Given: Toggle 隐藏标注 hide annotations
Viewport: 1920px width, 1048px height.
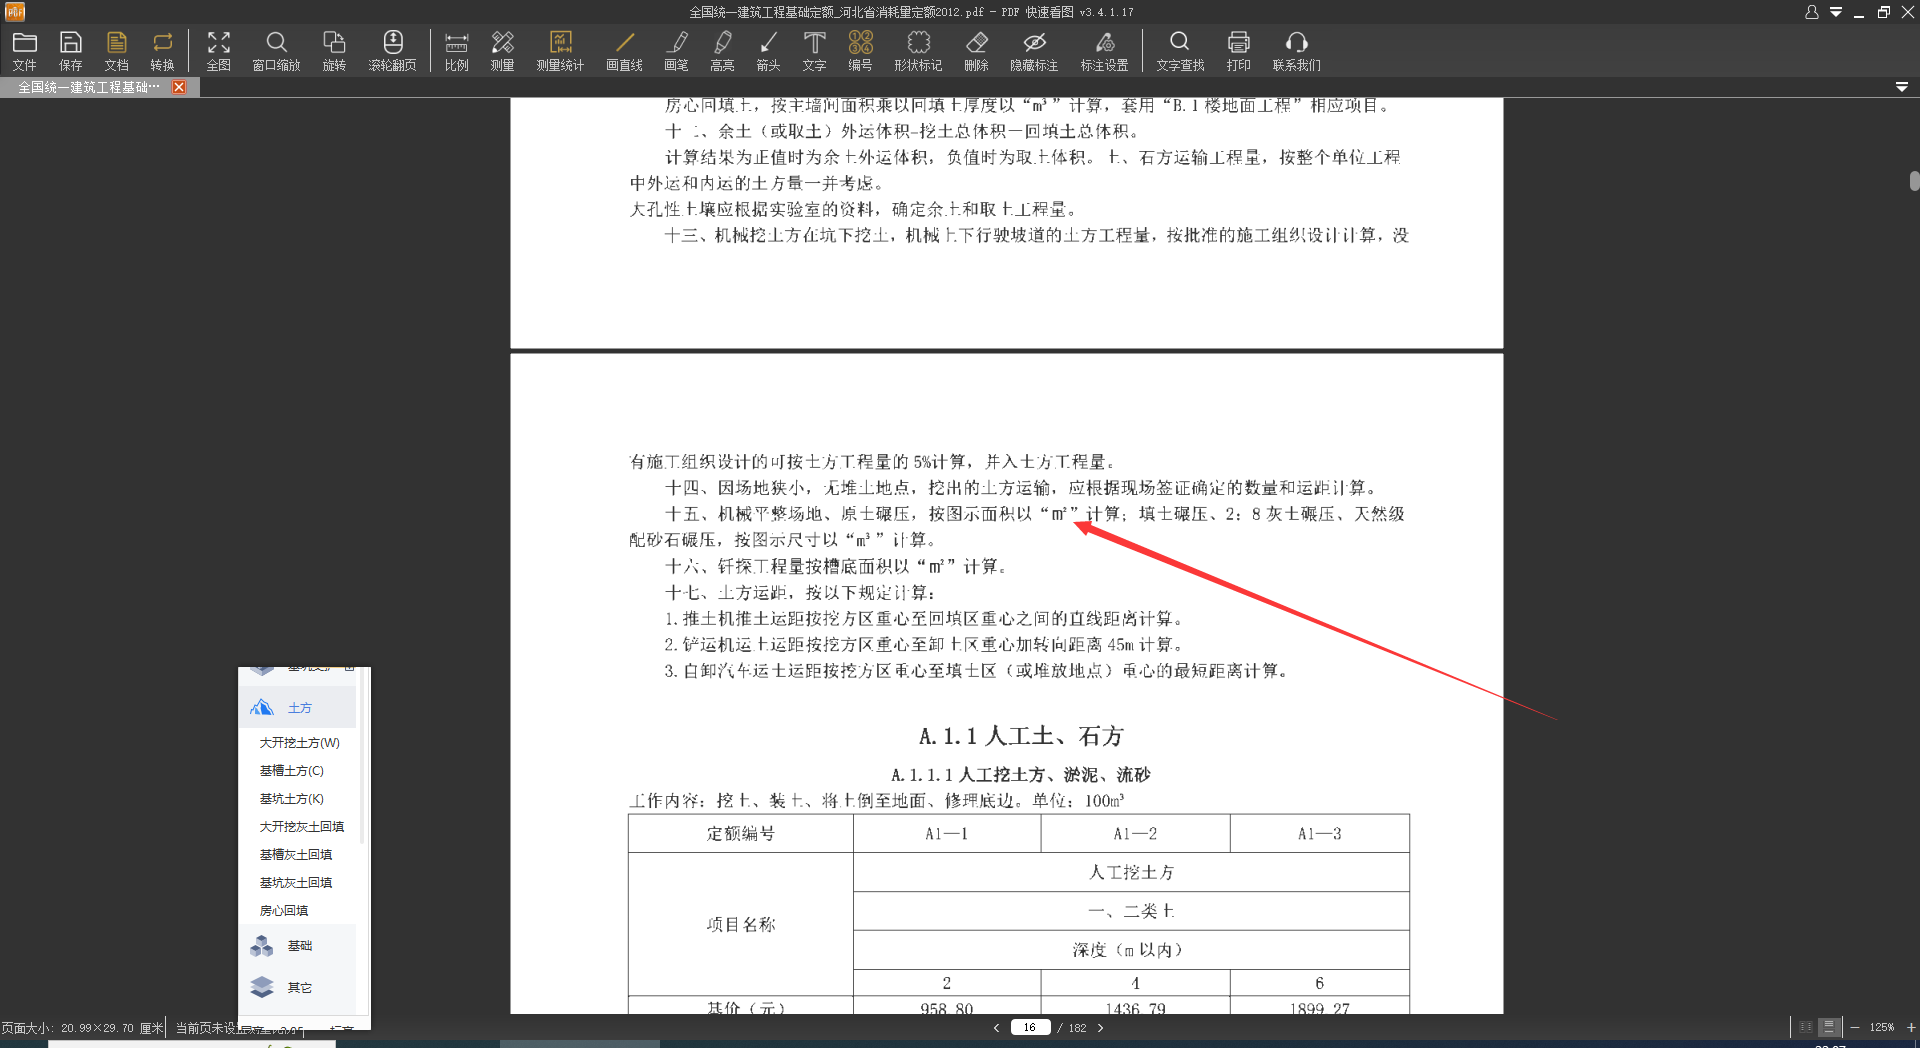Looking at the screenshot, I should coord(1034,50).
